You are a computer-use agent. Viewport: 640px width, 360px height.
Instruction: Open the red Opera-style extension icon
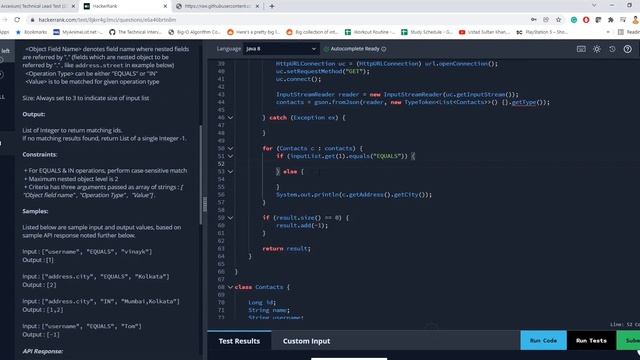point(586,20)
